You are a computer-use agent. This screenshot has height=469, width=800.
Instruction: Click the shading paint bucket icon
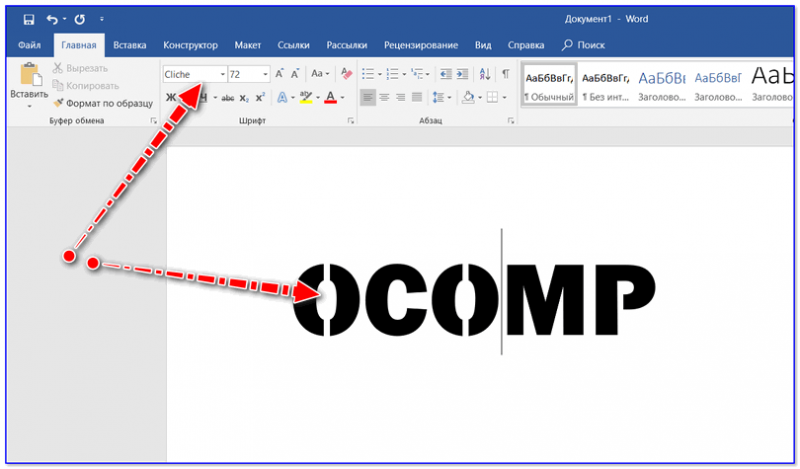click(x=468, y=97)
